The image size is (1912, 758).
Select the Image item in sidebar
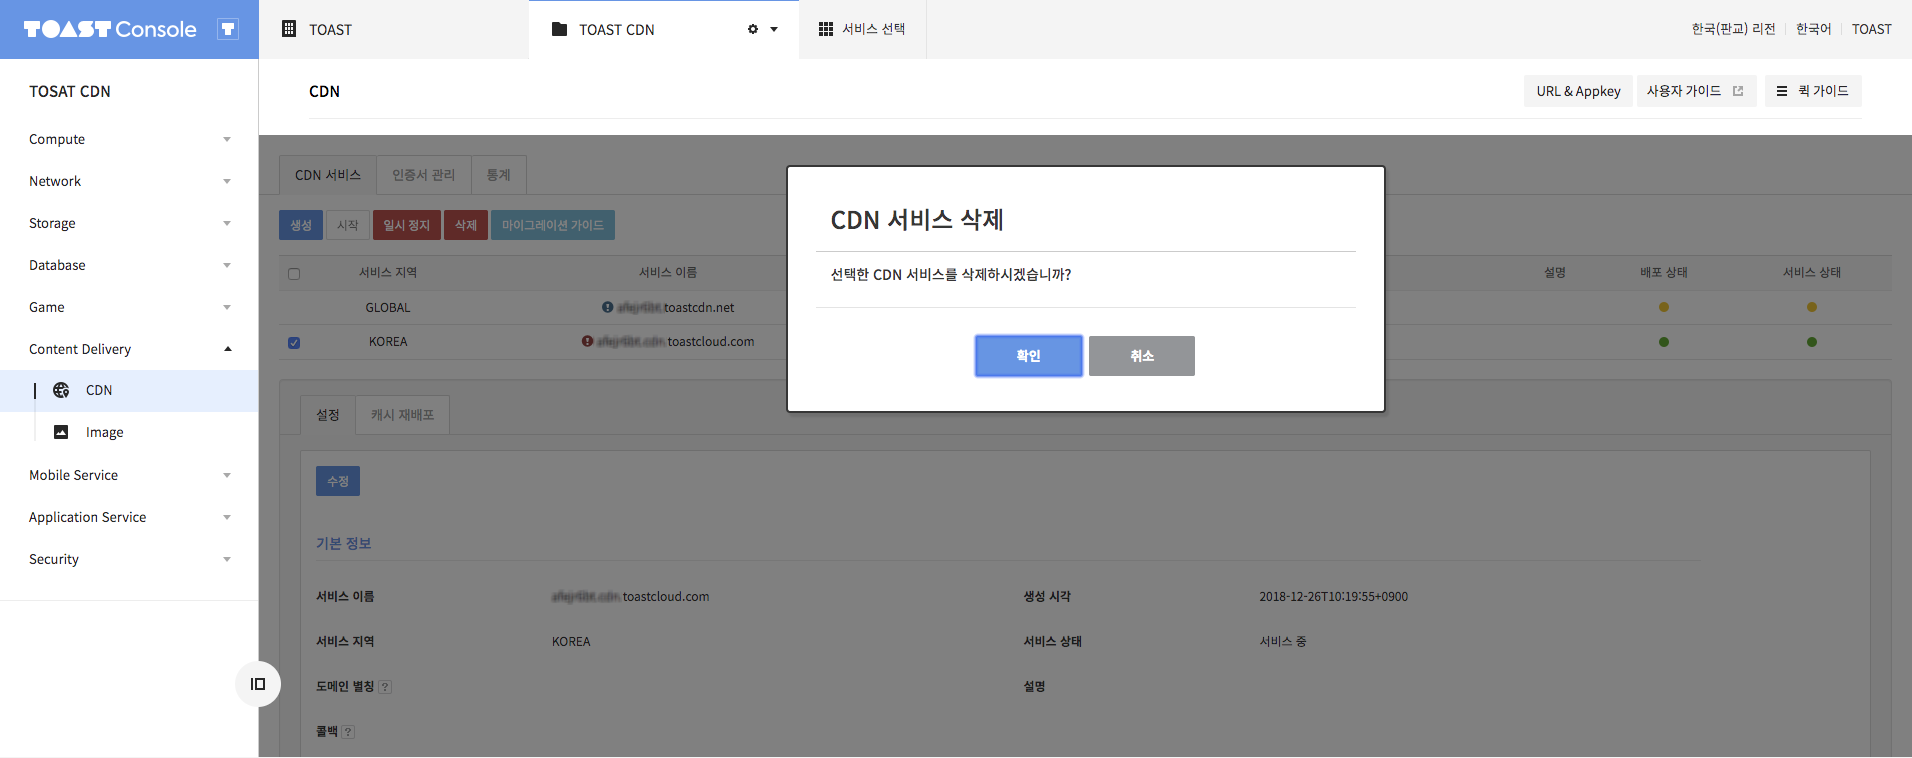pyautogui.click(x=129, y=432)
